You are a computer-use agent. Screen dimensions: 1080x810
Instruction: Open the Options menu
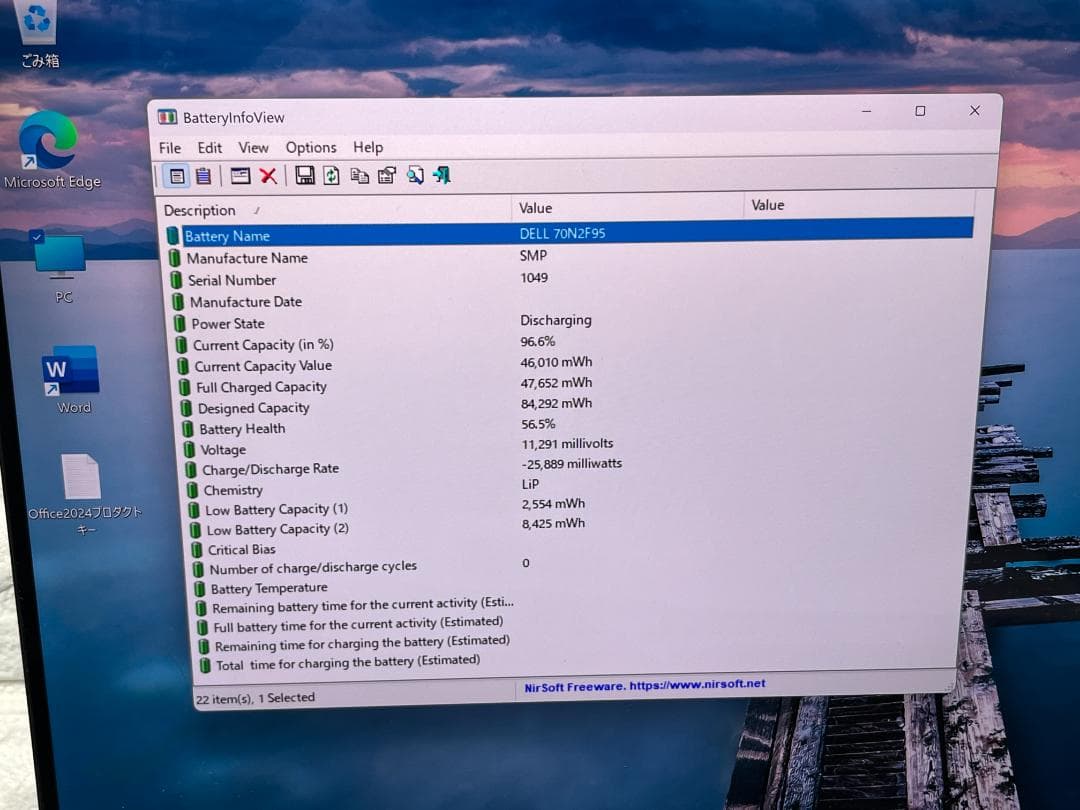coord(311,148)
